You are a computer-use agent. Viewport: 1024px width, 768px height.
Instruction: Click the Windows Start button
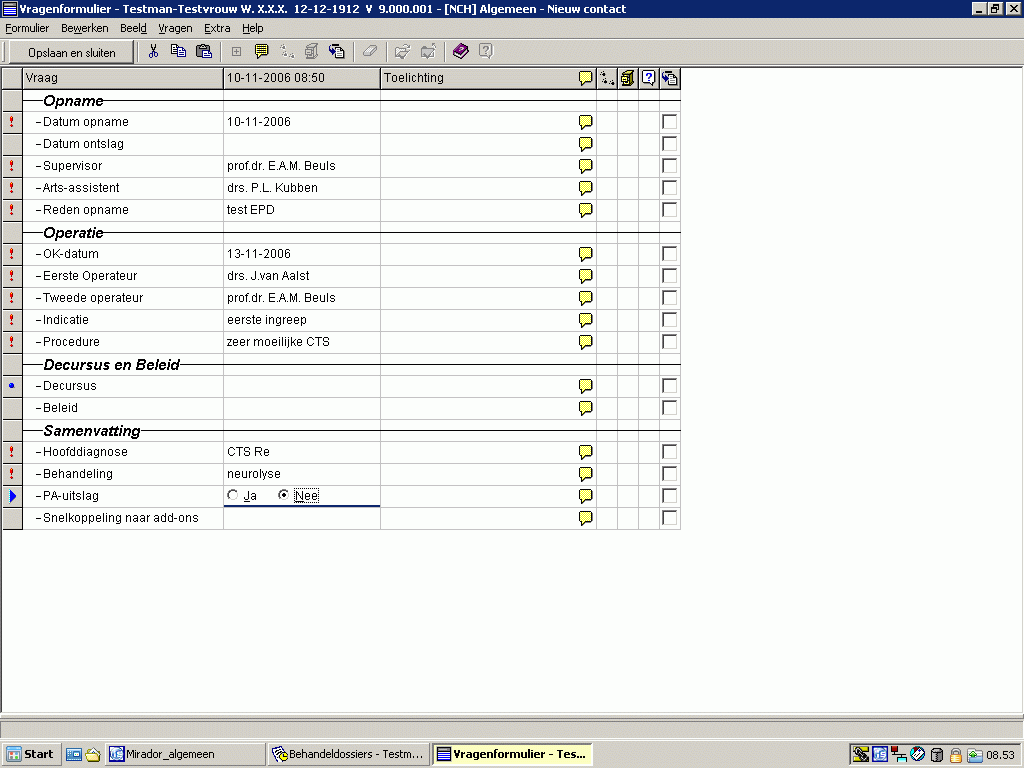point(30,754)
